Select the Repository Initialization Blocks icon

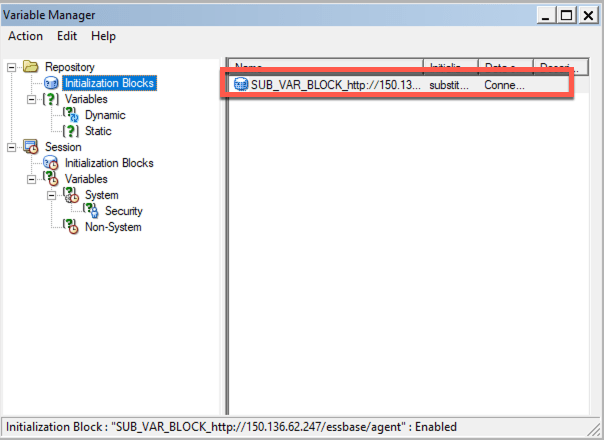click(x=51, y=83)
